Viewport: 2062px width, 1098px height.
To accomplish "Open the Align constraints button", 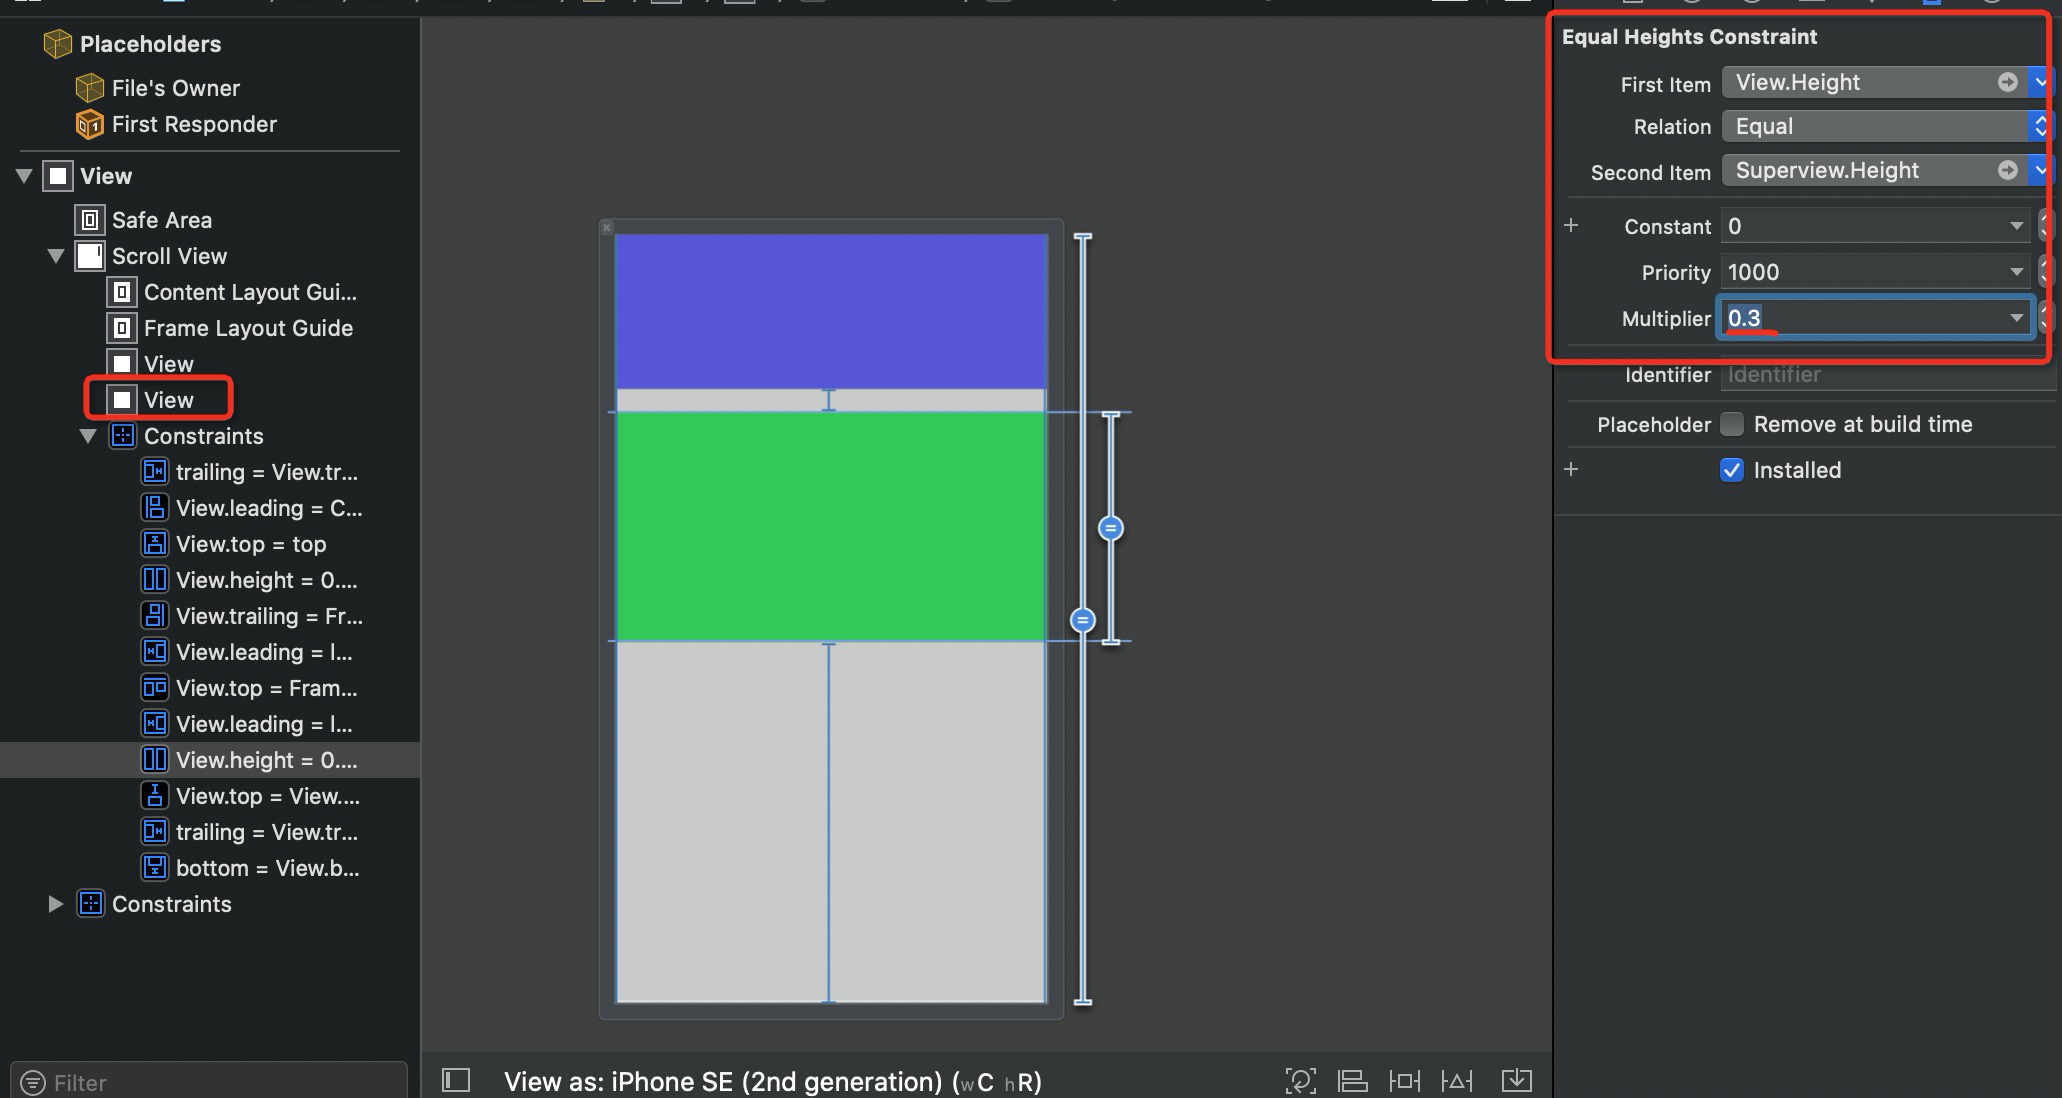I will coord(1352,1081).
